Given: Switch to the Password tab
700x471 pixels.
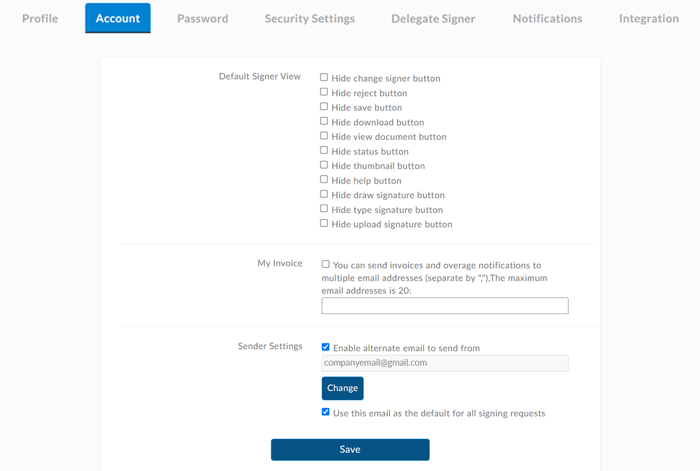Looking at the screenshot, I should click(202, 18).
